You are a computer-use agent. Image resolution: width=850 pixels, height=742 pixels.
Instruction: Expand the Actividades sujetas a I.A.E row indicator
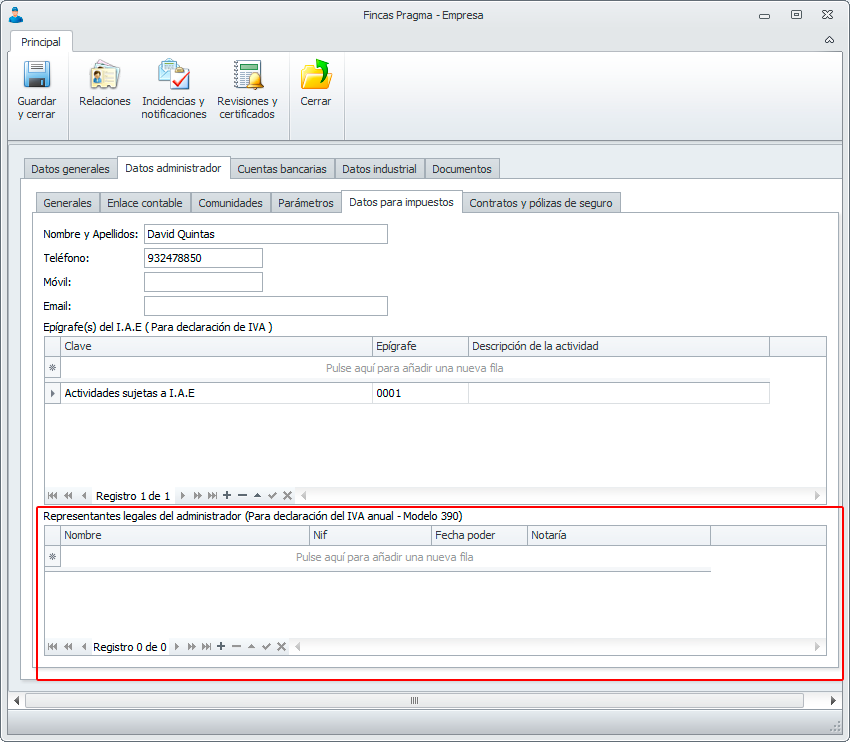(x=53, y=394)
